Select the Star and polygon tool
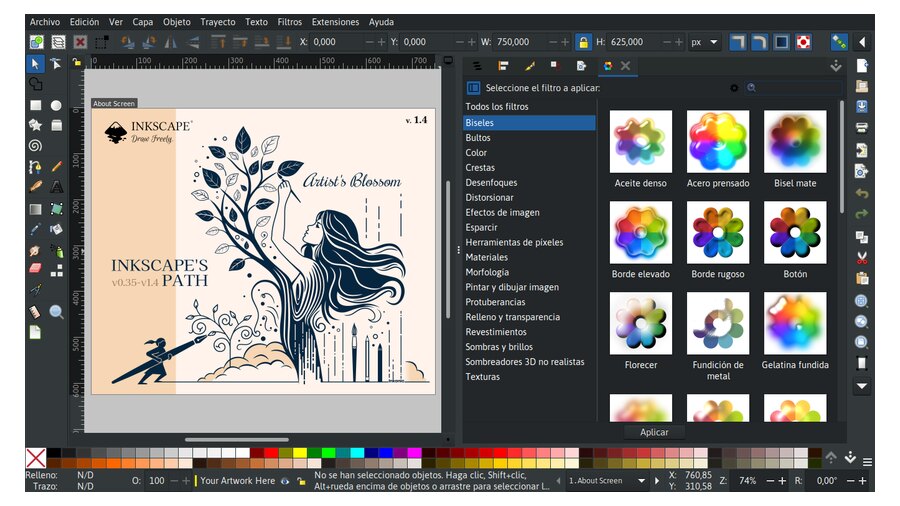This screenshot has height=506, width=900. point(36,125)
